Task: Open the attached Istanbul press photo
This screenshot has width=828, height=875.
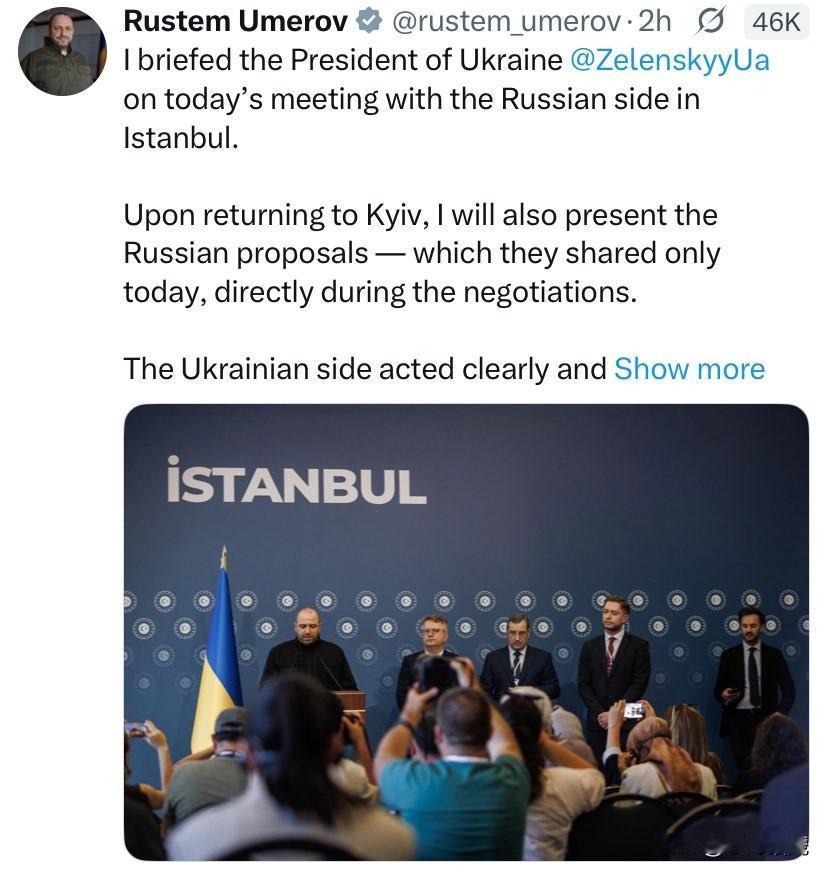Action: click(x=466, y=632)
